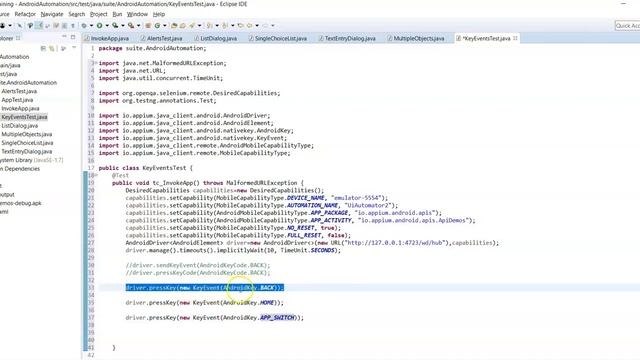Minimize the Package Explorer view
Image resolution: width=640 pixels, height=360 pixels.
point(64,37)
